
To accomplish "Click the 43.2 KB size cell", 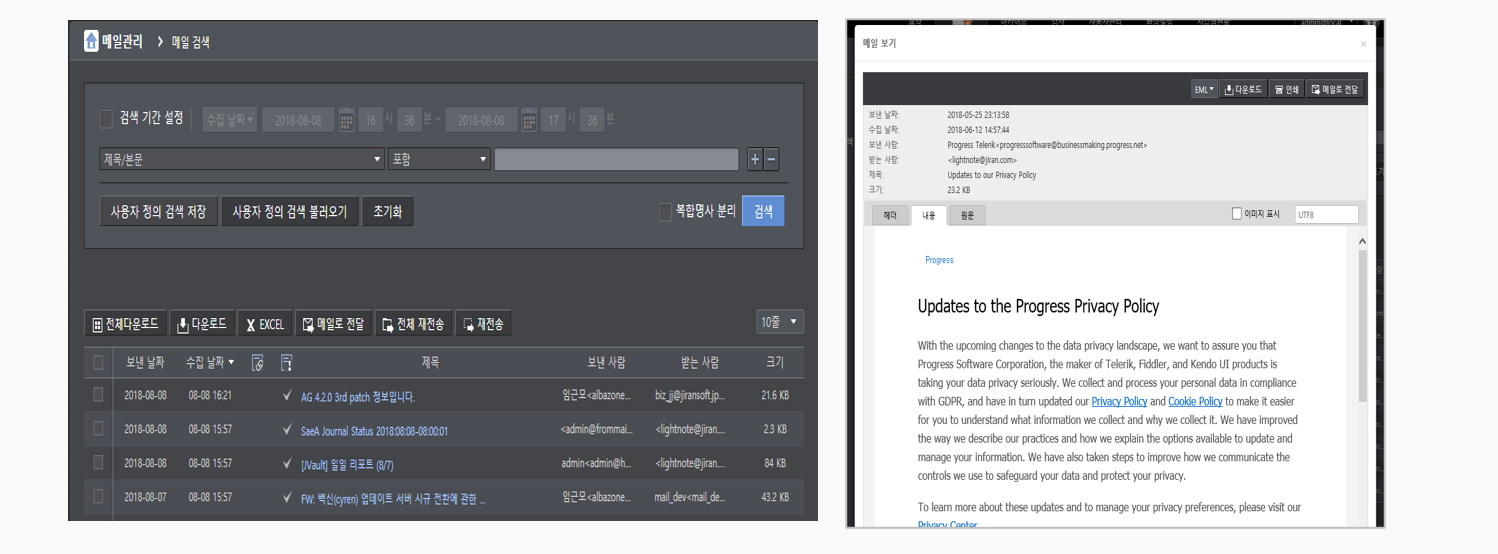I will (x=775, y=497).
